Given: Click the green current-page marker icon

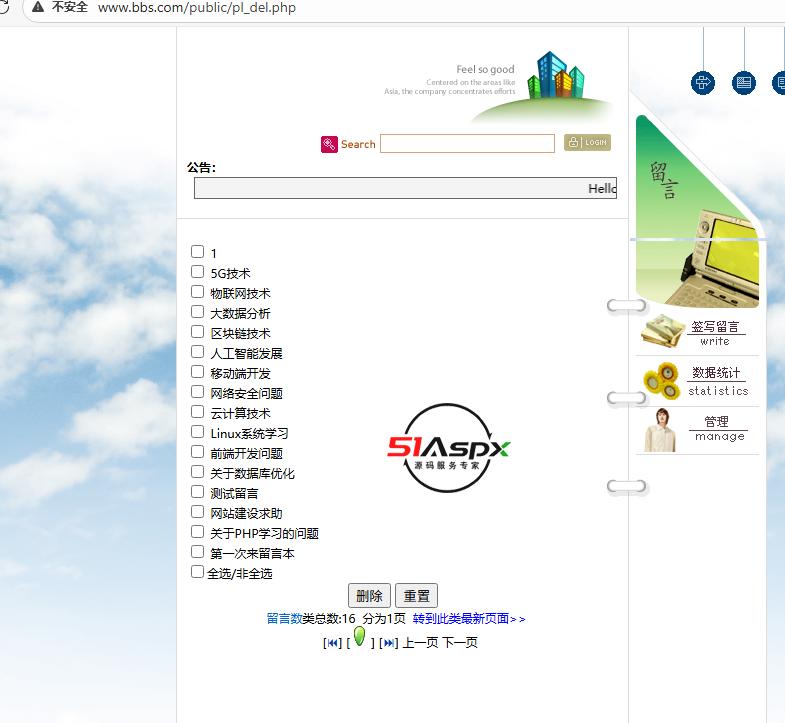Looking at the screenshot, I should pyautogui.click(x=359, y=636).
